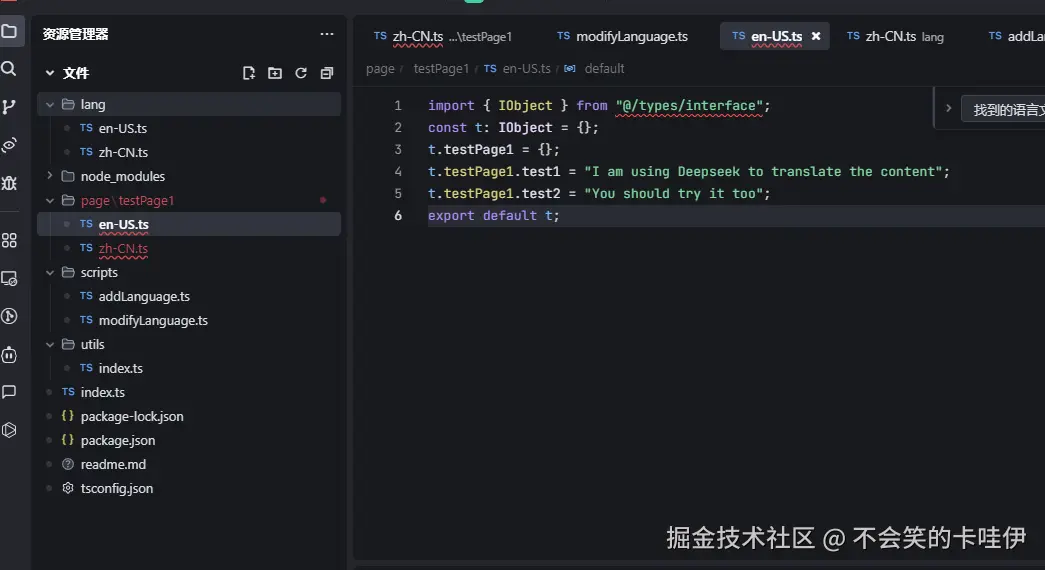The height and width of the screenshot is (570, 1045).
Task: Select en-US.ts under testPage1 folder
Action: coord(189,224)
